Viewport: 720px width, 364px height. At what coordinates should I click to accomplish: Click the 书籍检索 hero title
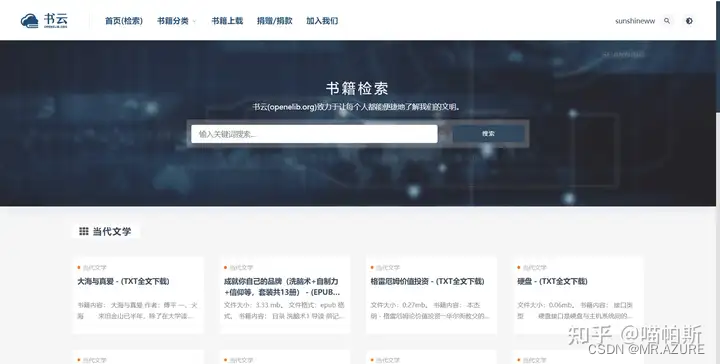[357, 89]
